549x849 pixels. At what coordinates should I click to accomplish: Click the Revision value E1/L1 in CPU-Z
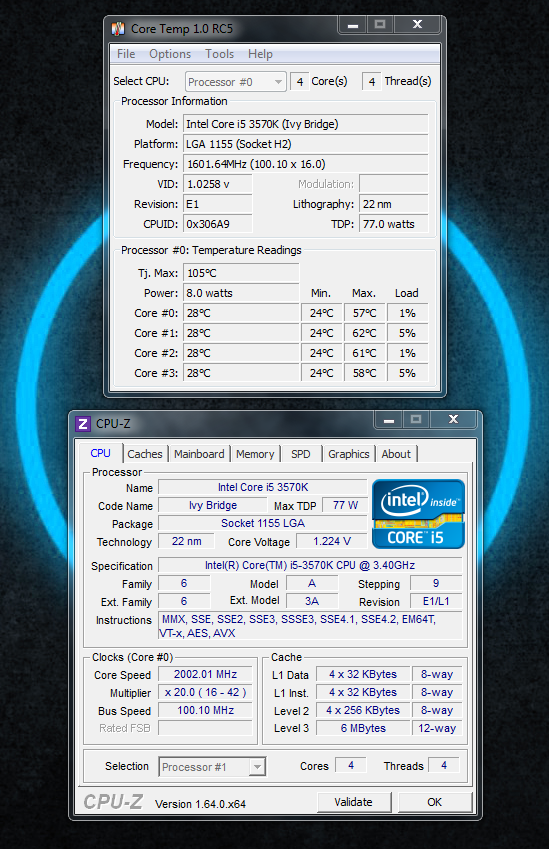(x=436, y=601)
